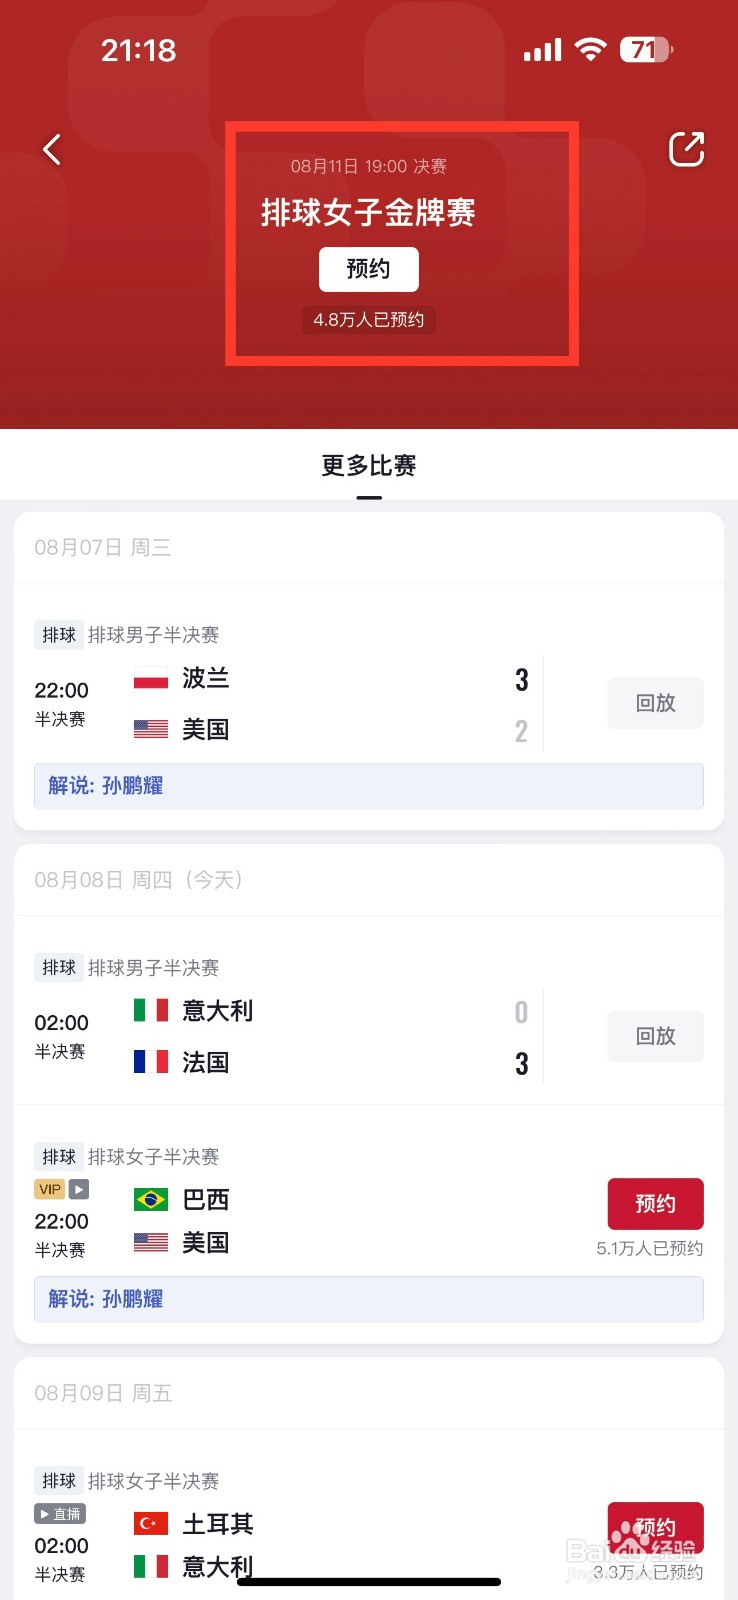Viewport: 738px width, 1600px height.
Task: Open the share icon at top right
Action: coord(686,149)
